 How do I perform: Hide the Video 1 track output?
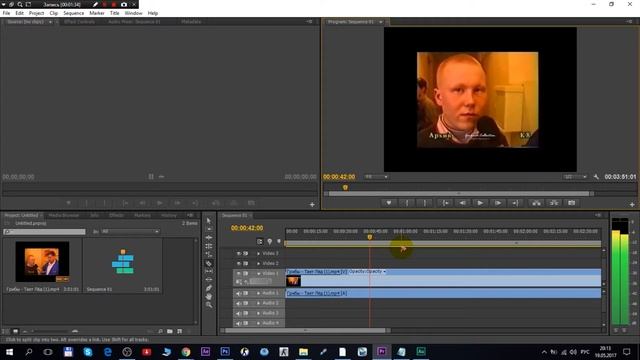pos(239,273)
